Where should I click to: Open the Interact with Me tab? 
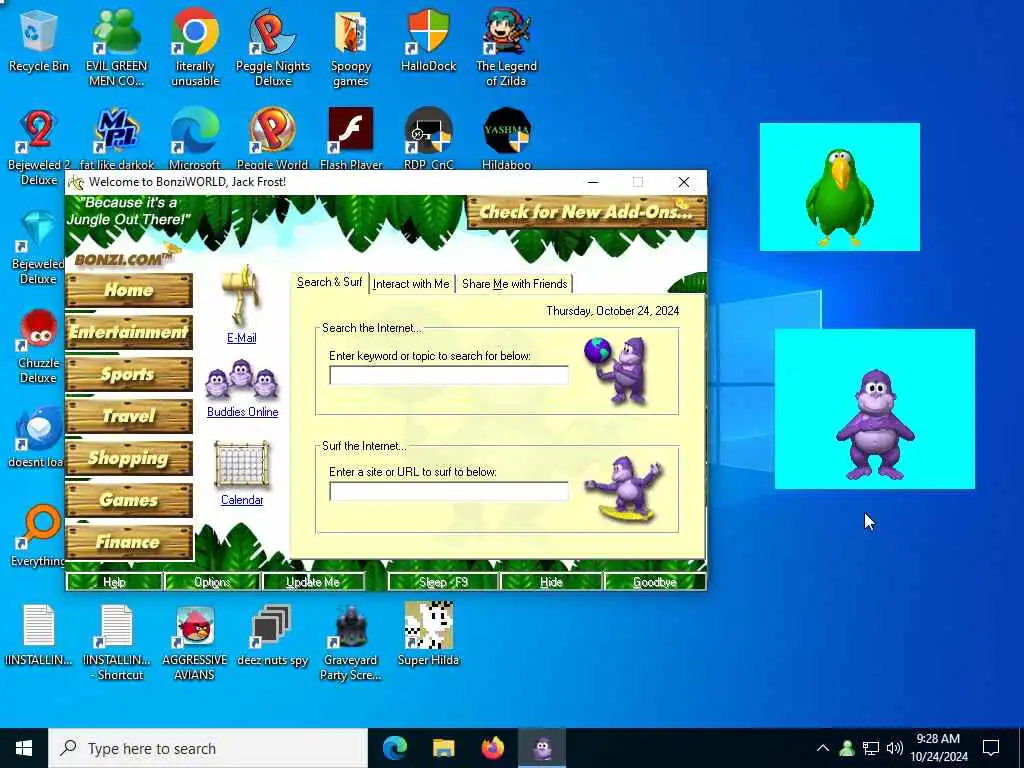[x=411, y=283]
